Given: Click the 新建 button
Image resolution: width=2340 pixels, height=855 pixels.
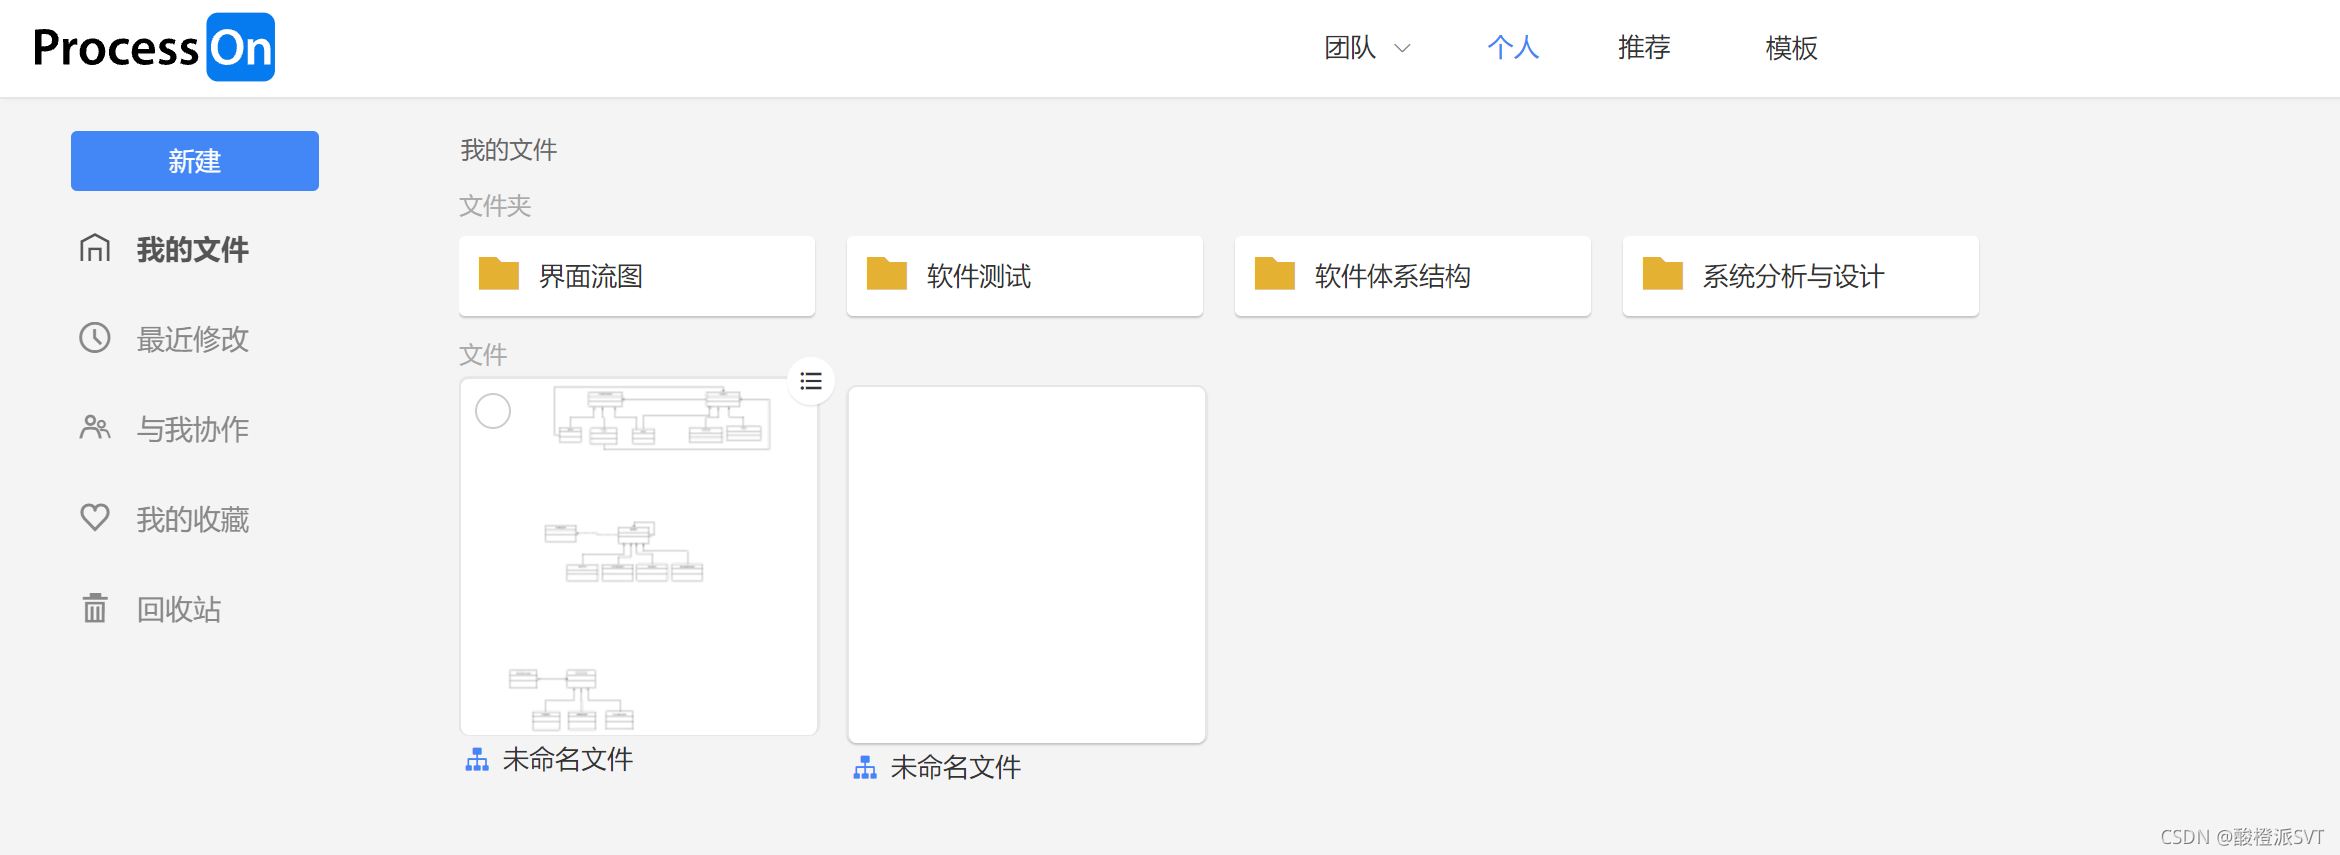Looking at the screenshot, I should (x=195, y=161).
